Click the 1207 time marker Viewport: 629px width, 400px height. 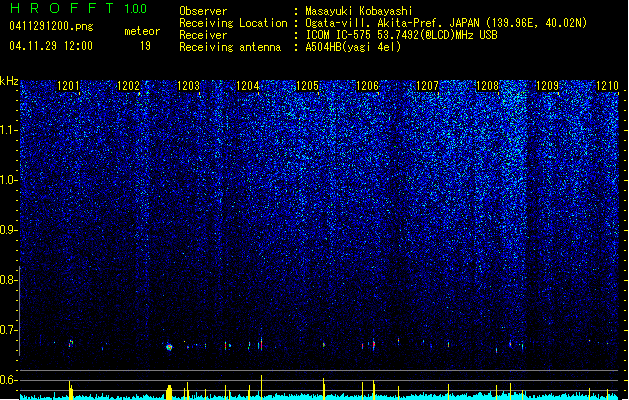click(428, 86)
